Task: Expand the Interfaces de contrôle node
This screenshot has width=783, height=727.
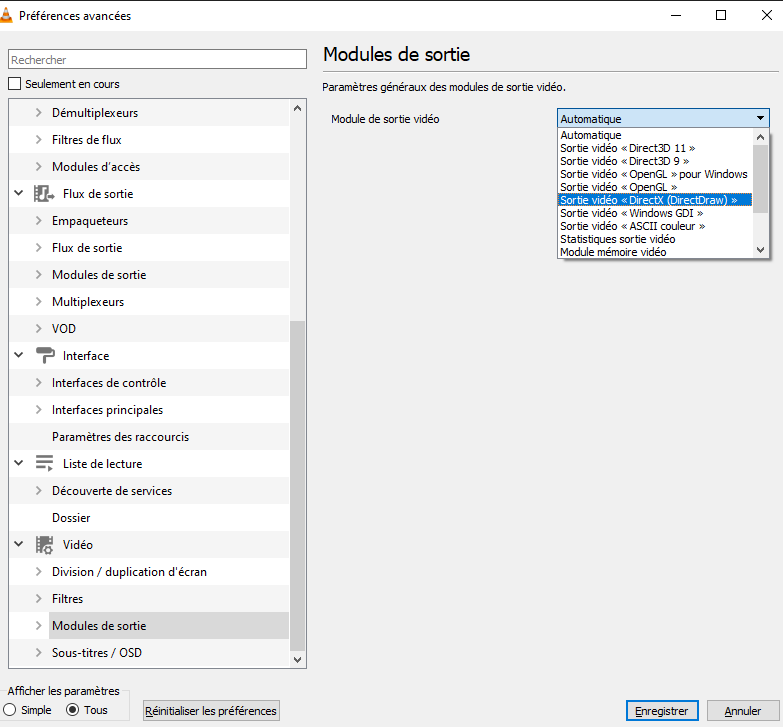Action: click(x=38, y=382)
